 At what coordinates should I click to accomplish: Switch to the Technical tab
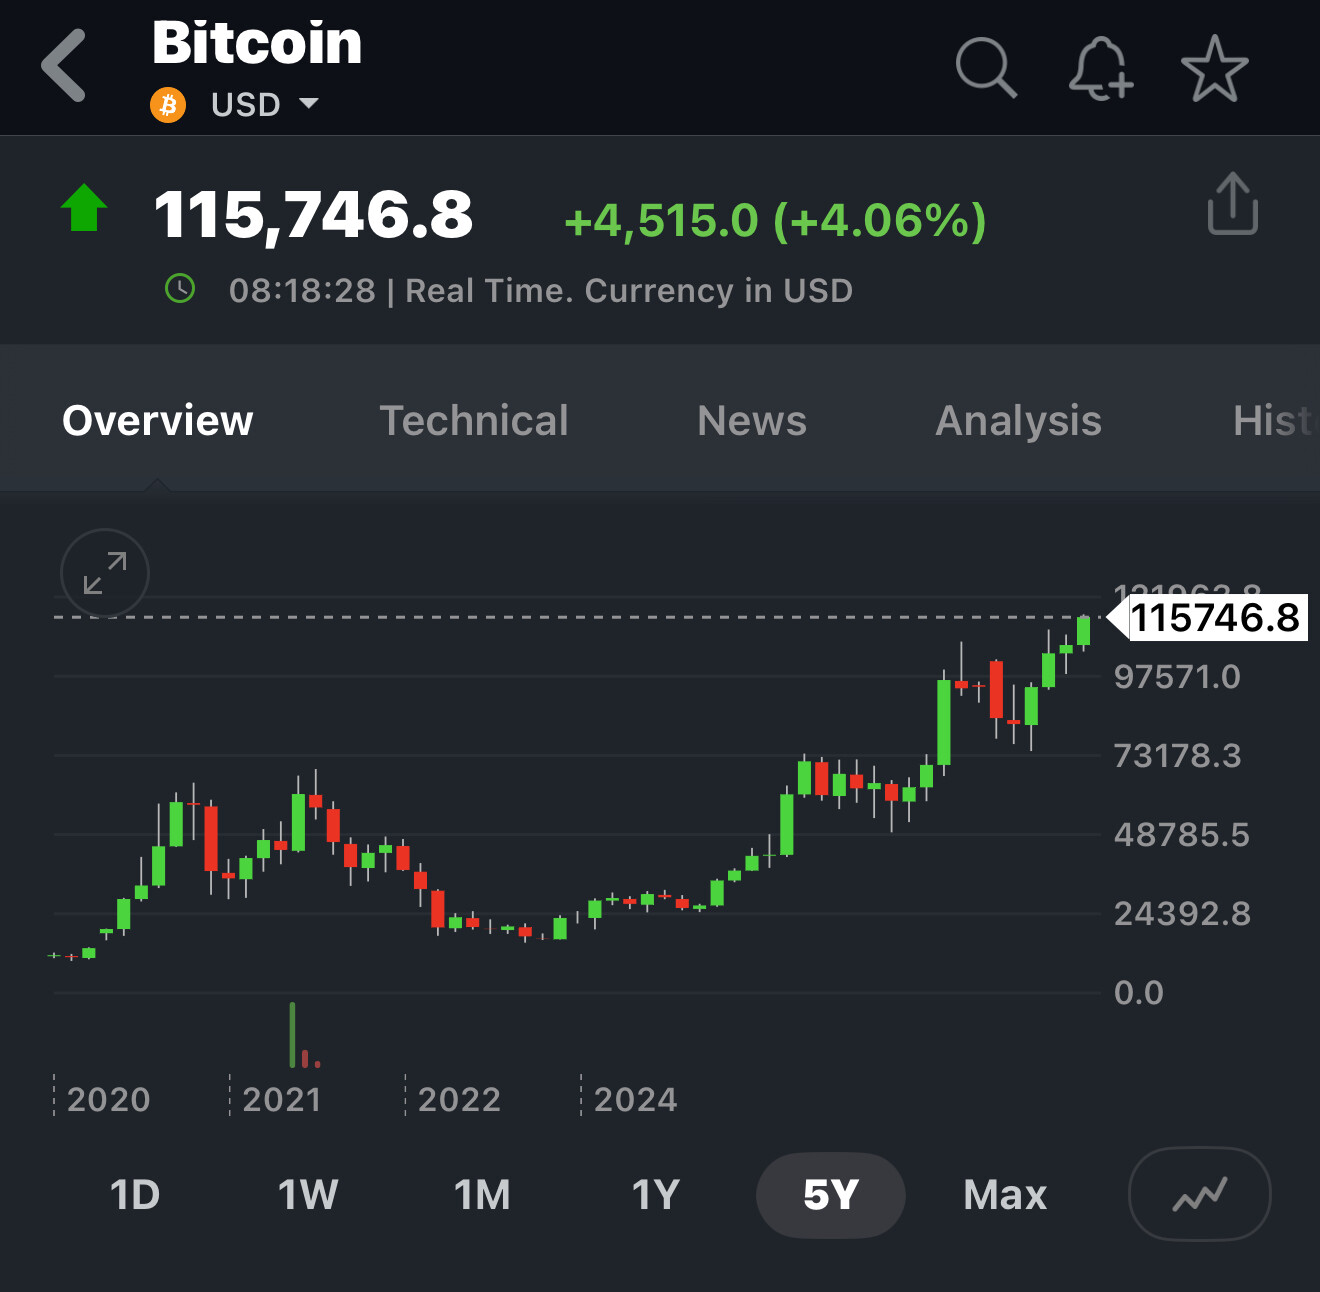(x=474, y=421)
